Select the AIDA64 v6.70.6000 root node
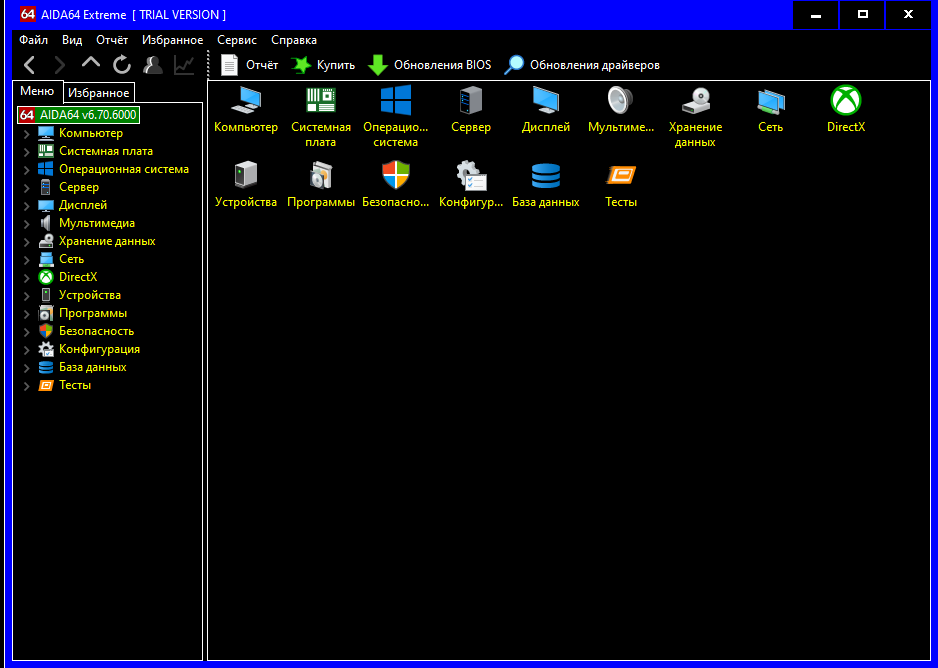This screenshot has height=668, width=938. click(88, 115)
